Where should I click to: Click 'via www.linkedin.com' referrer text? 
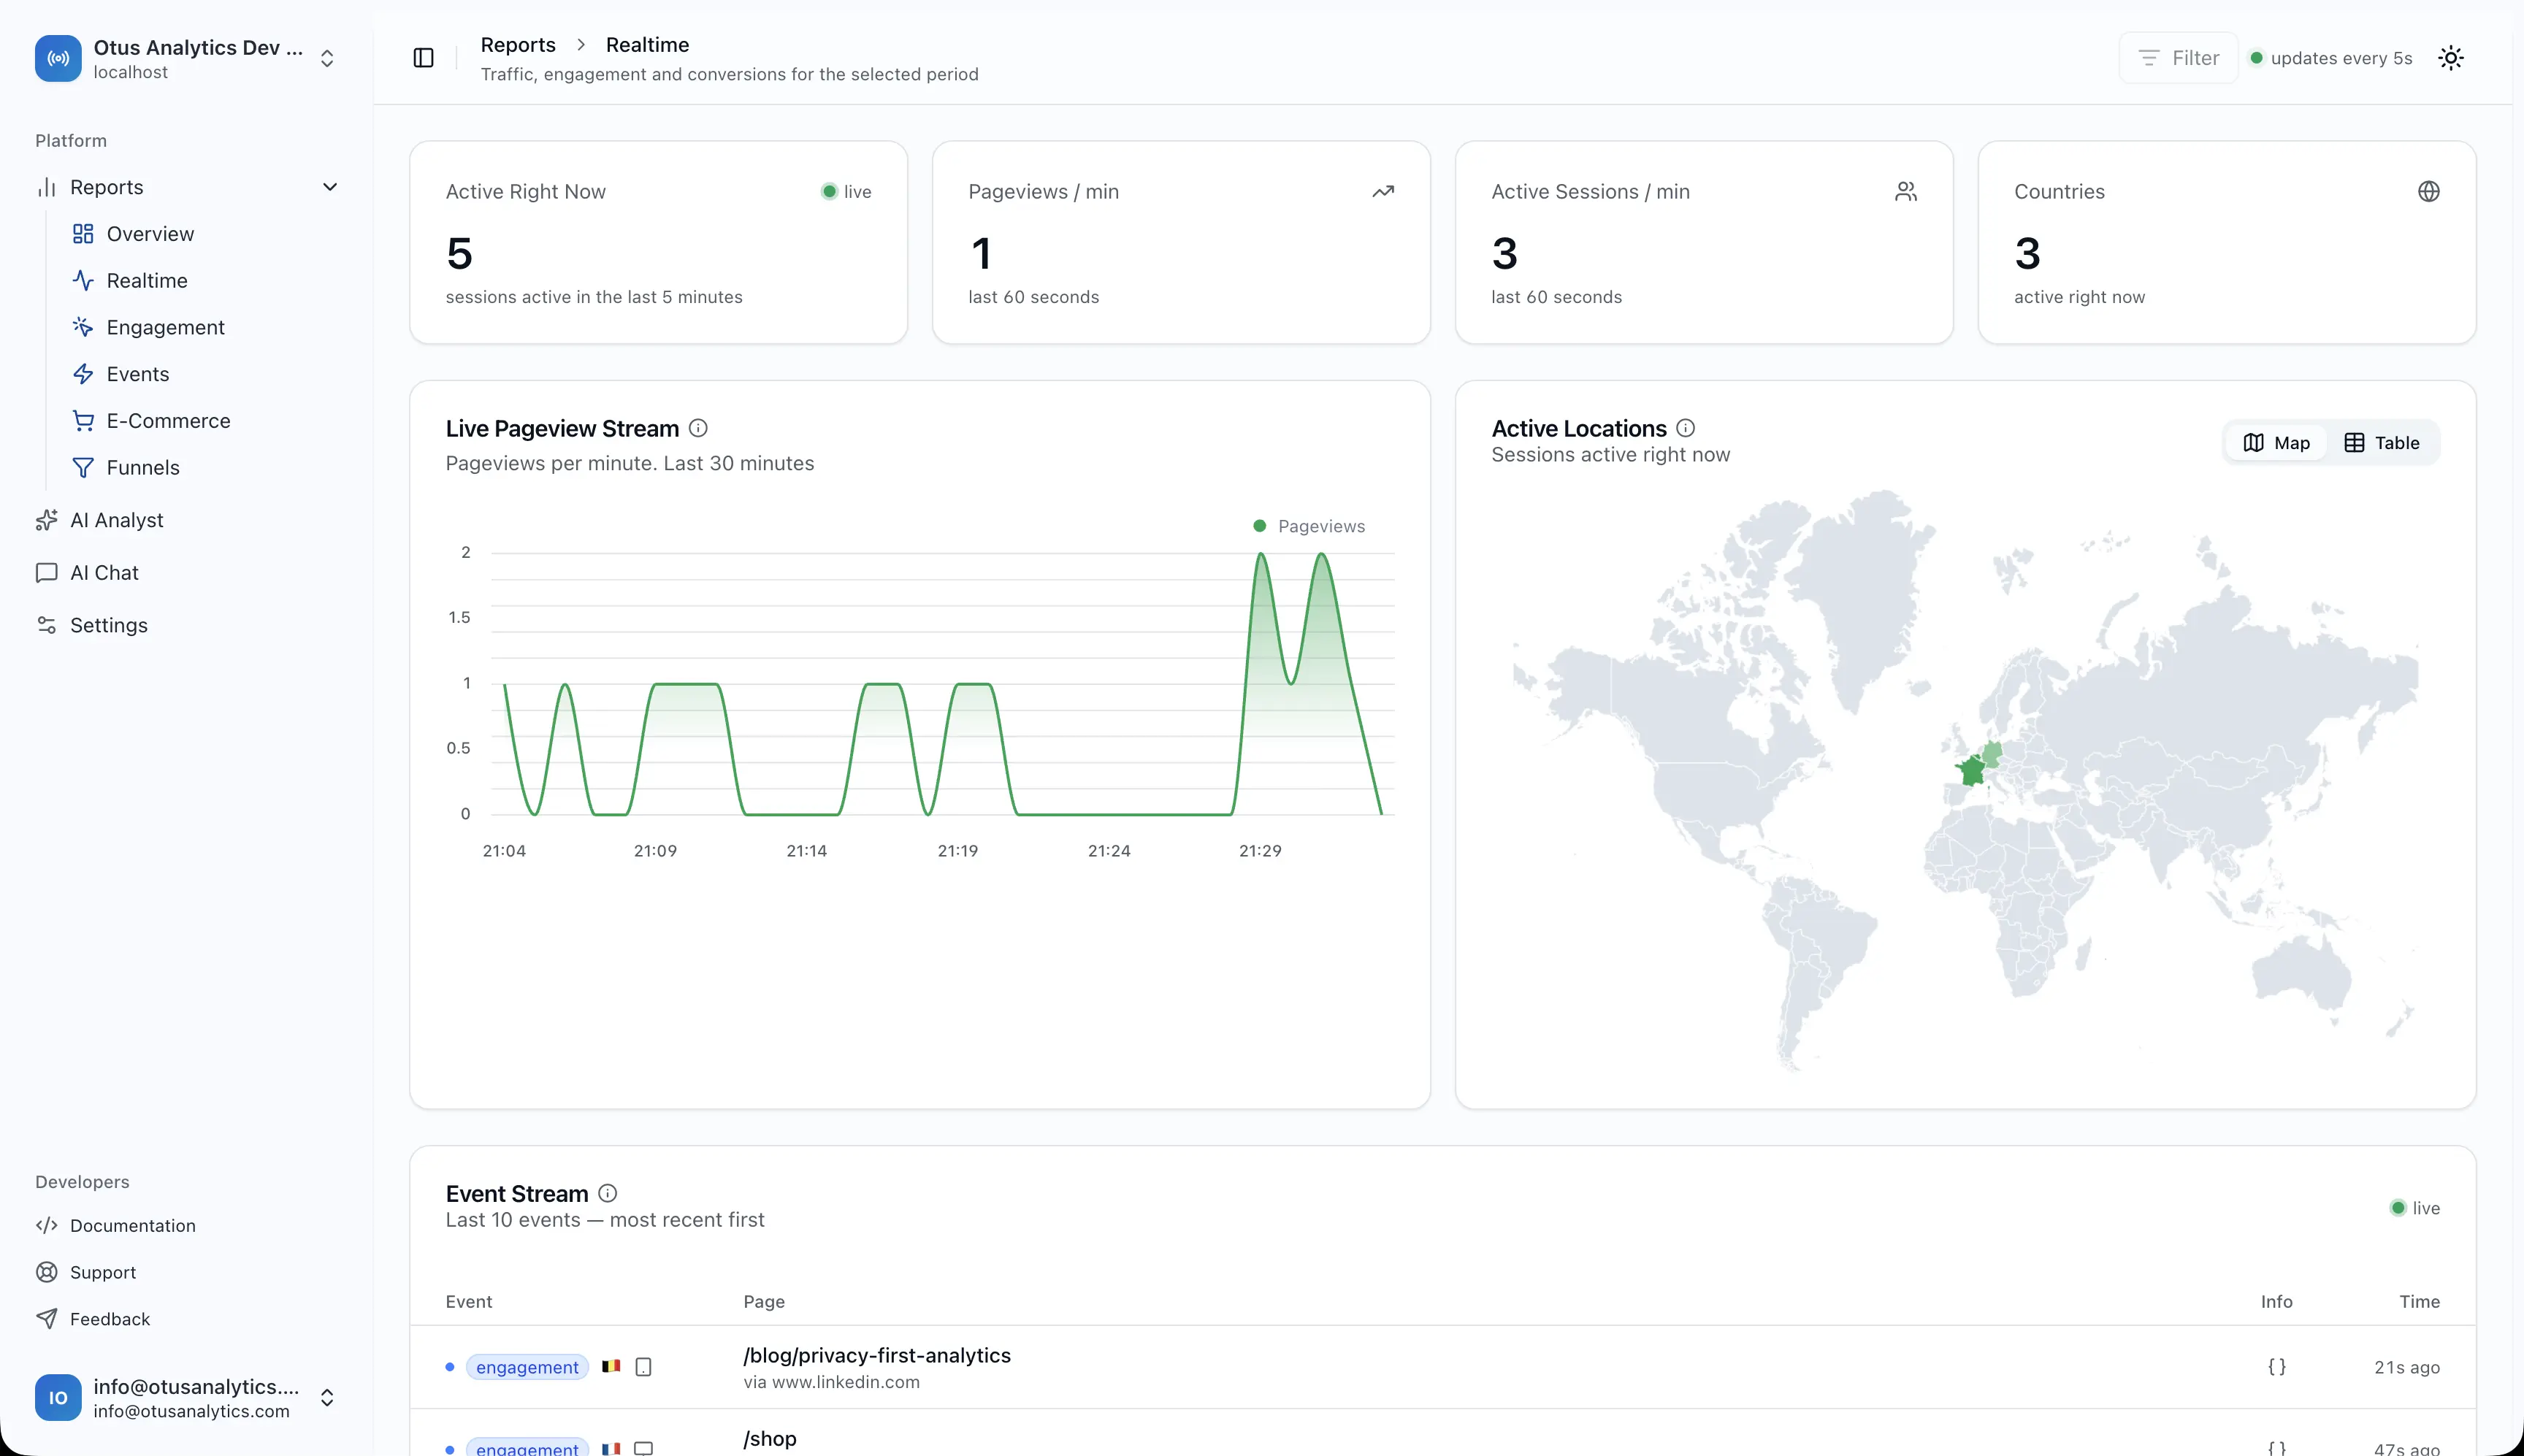(832, 1382)
